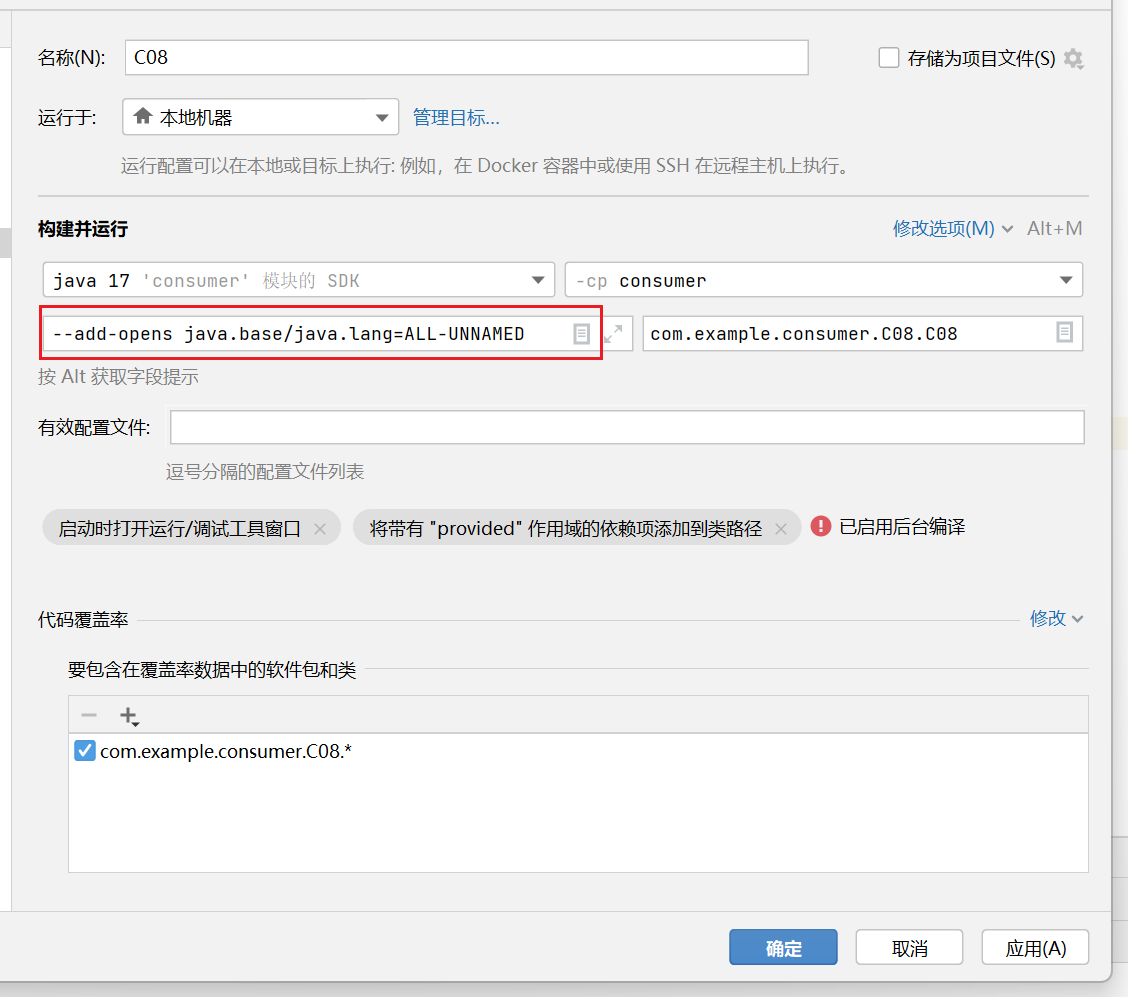1128x997 pixels.
Task: Apply changes using 应用(A)
Action: (x=1035, y=947)
